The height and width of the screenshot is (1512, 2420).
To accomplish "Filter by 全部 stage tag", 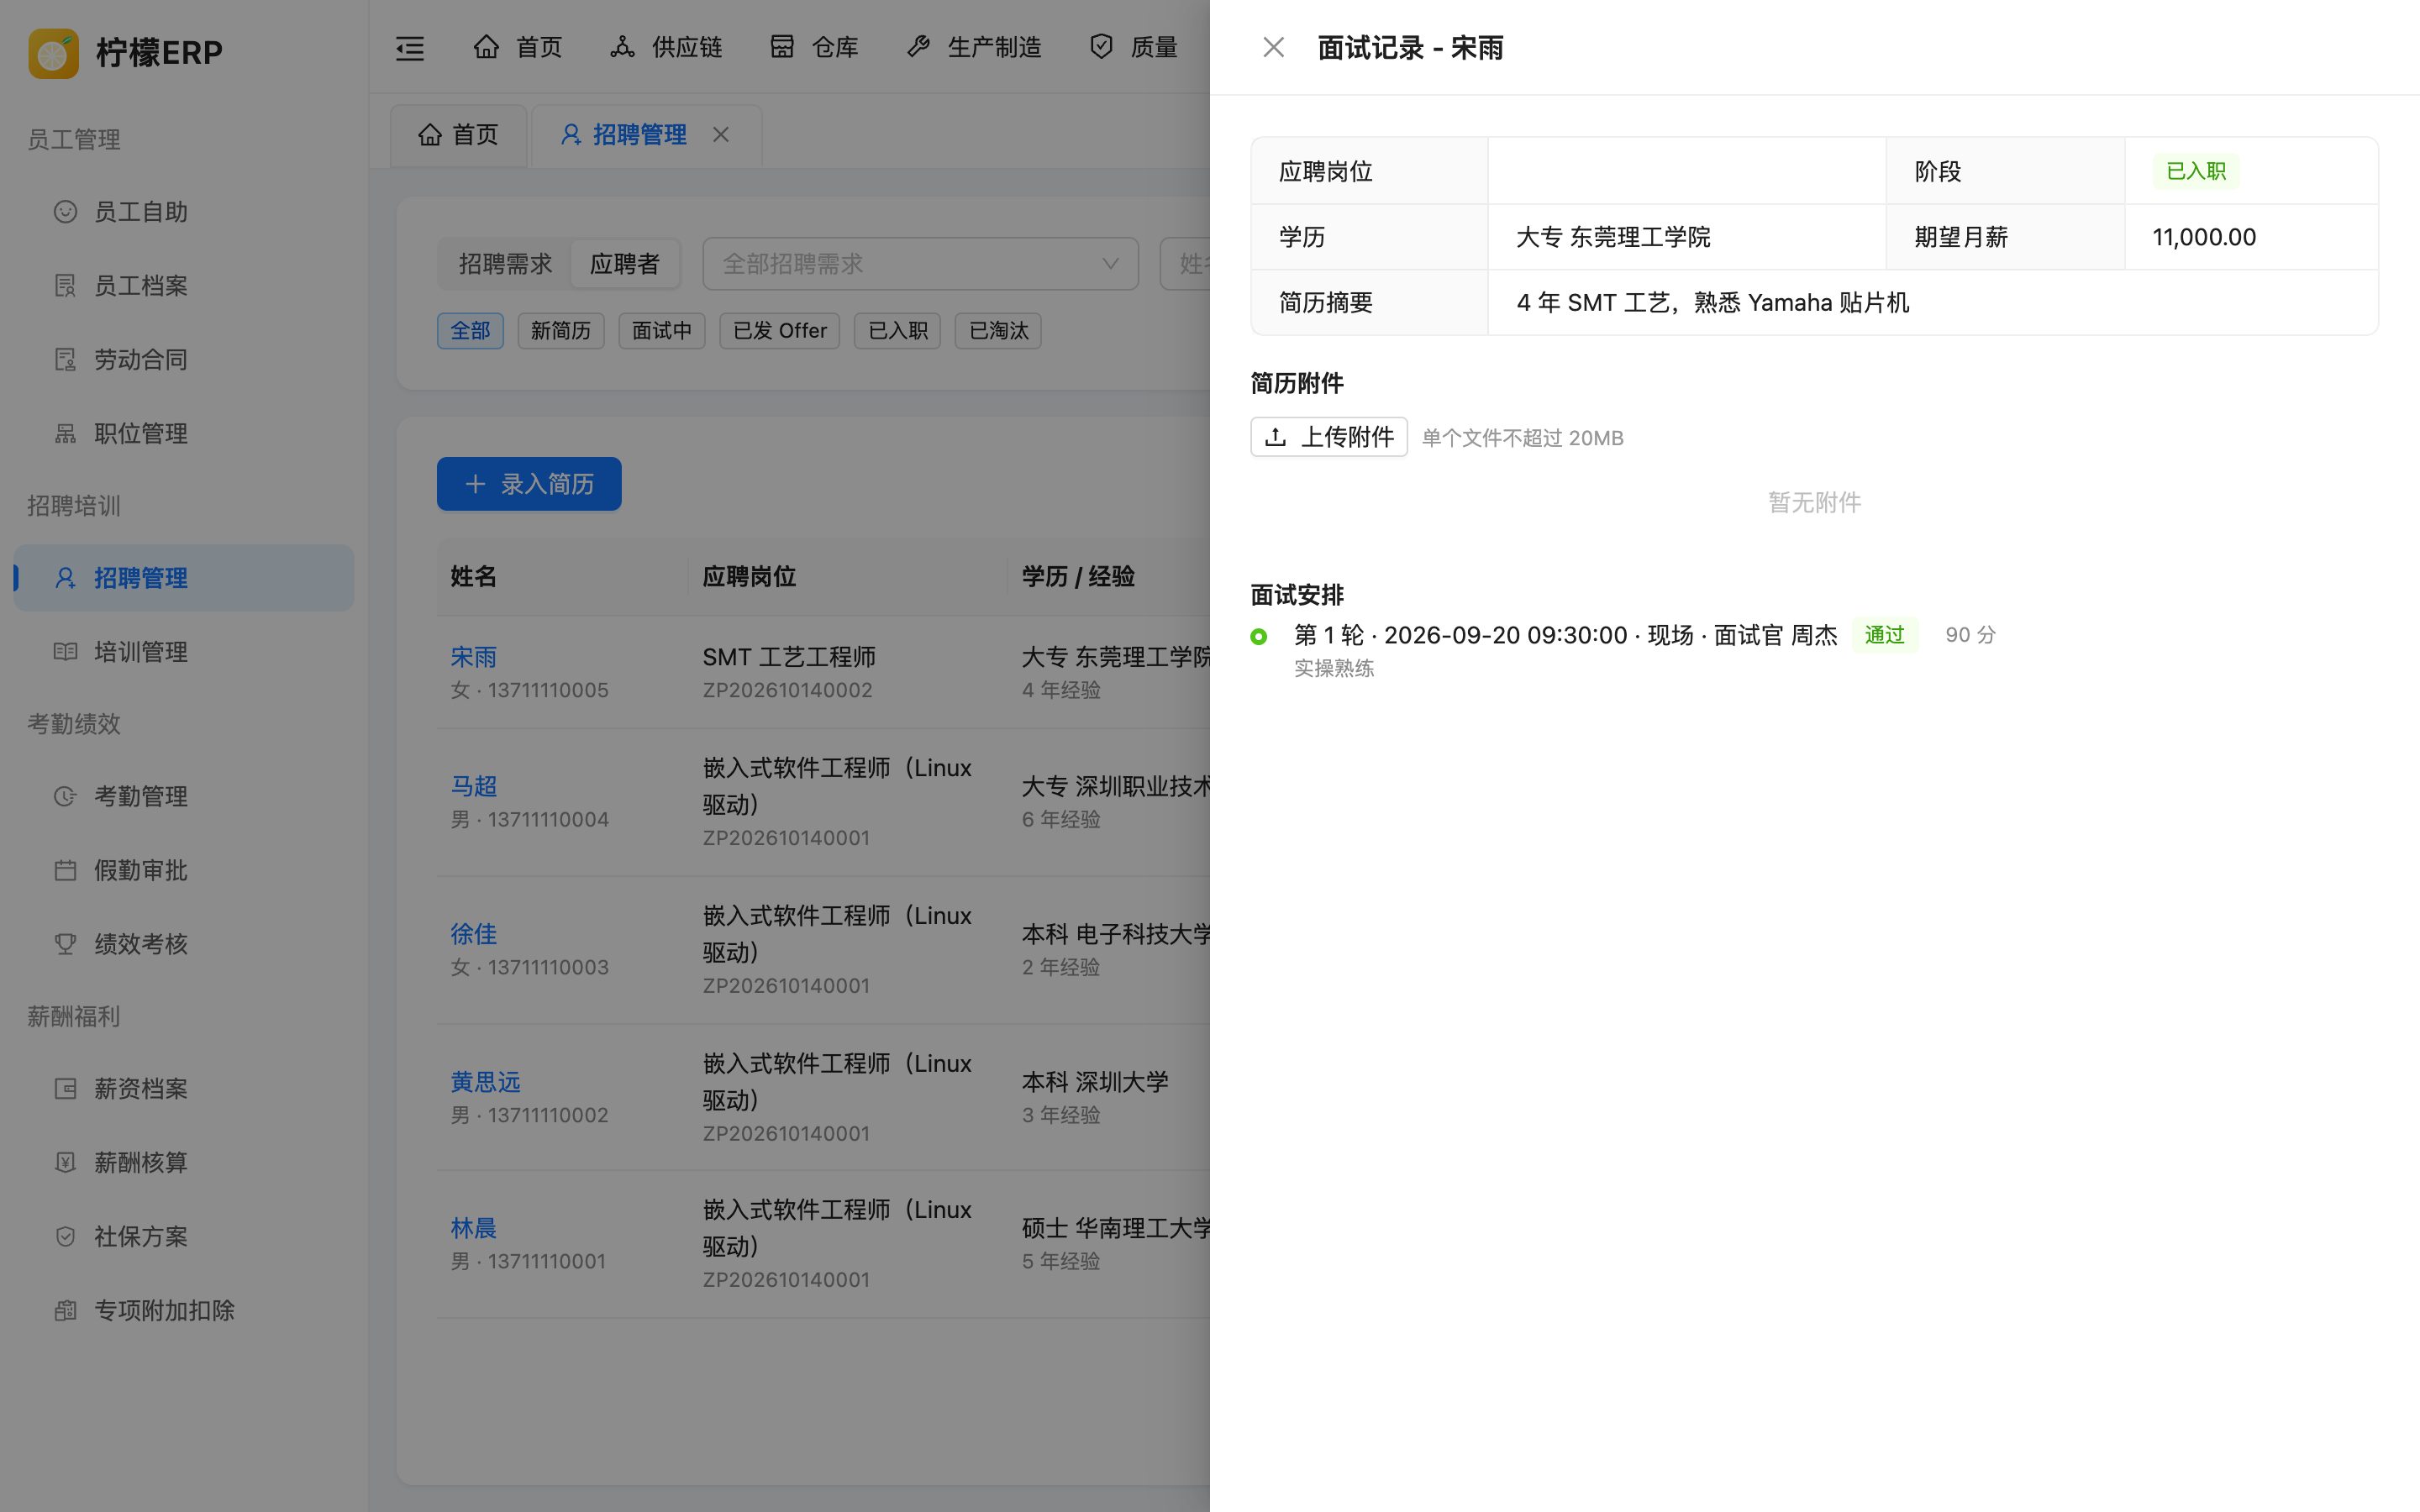I will coord(470,330).
